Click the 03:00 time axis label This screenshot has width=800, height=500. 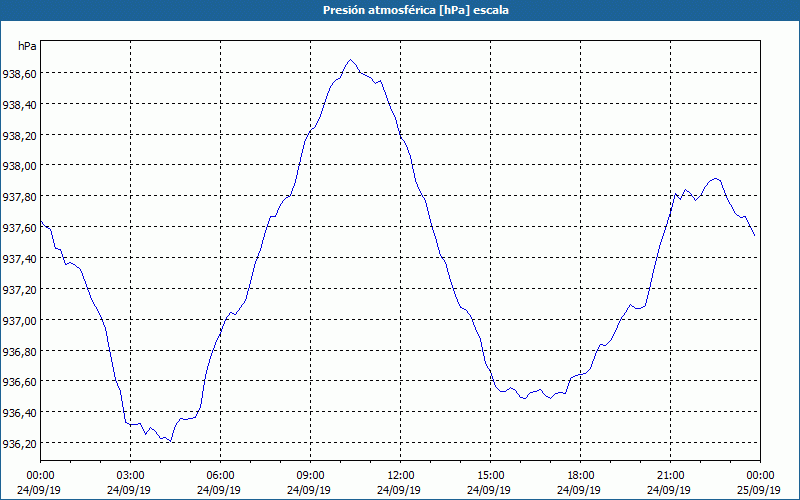pos(131,476)
